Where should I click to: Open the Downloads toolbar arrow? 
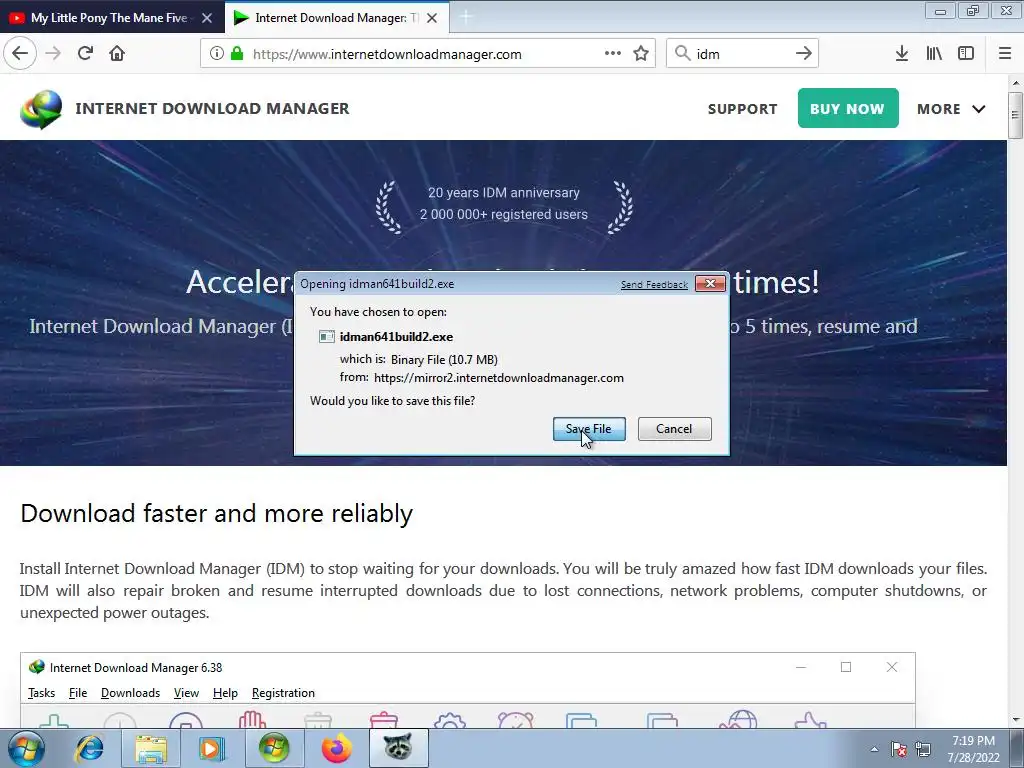click(x=901, y=53)
